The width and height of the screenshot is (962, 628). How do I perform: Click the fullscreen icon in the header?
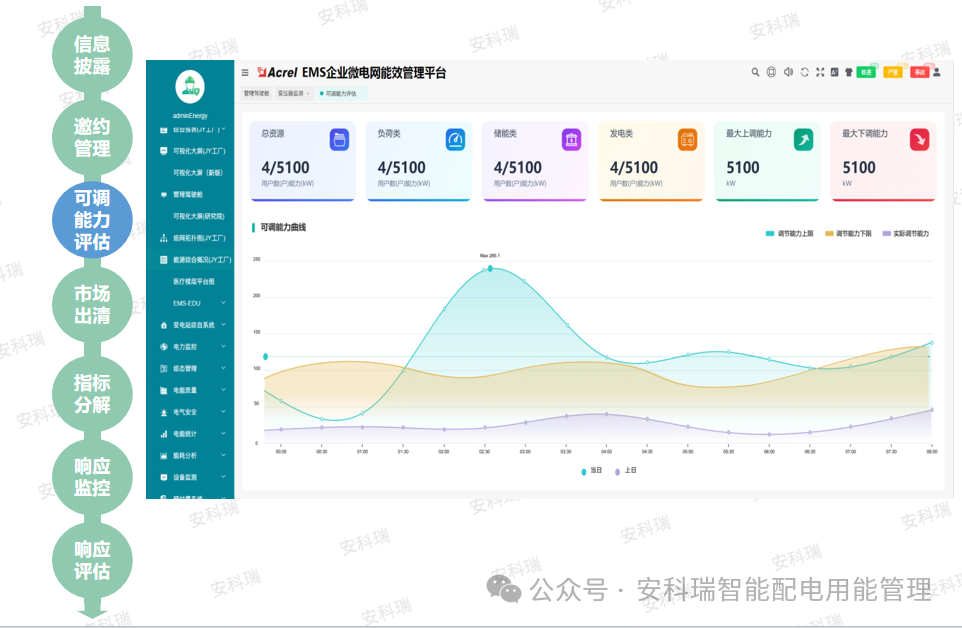820,72
